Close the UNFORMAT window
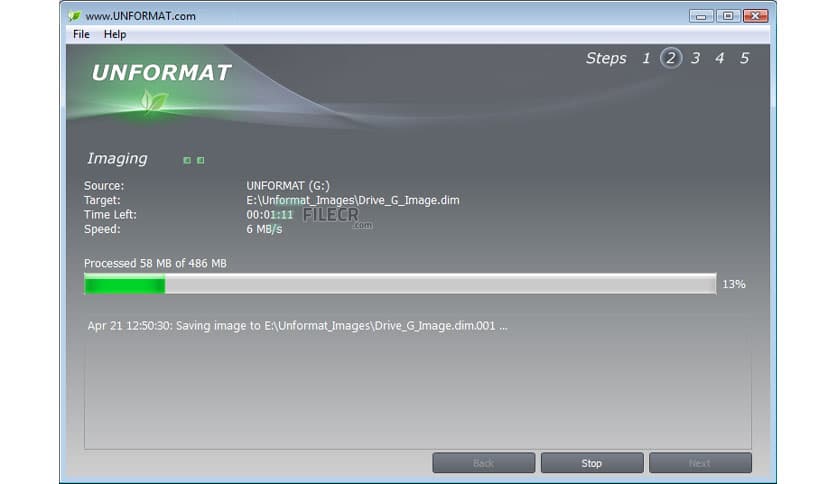 [755, 16]
